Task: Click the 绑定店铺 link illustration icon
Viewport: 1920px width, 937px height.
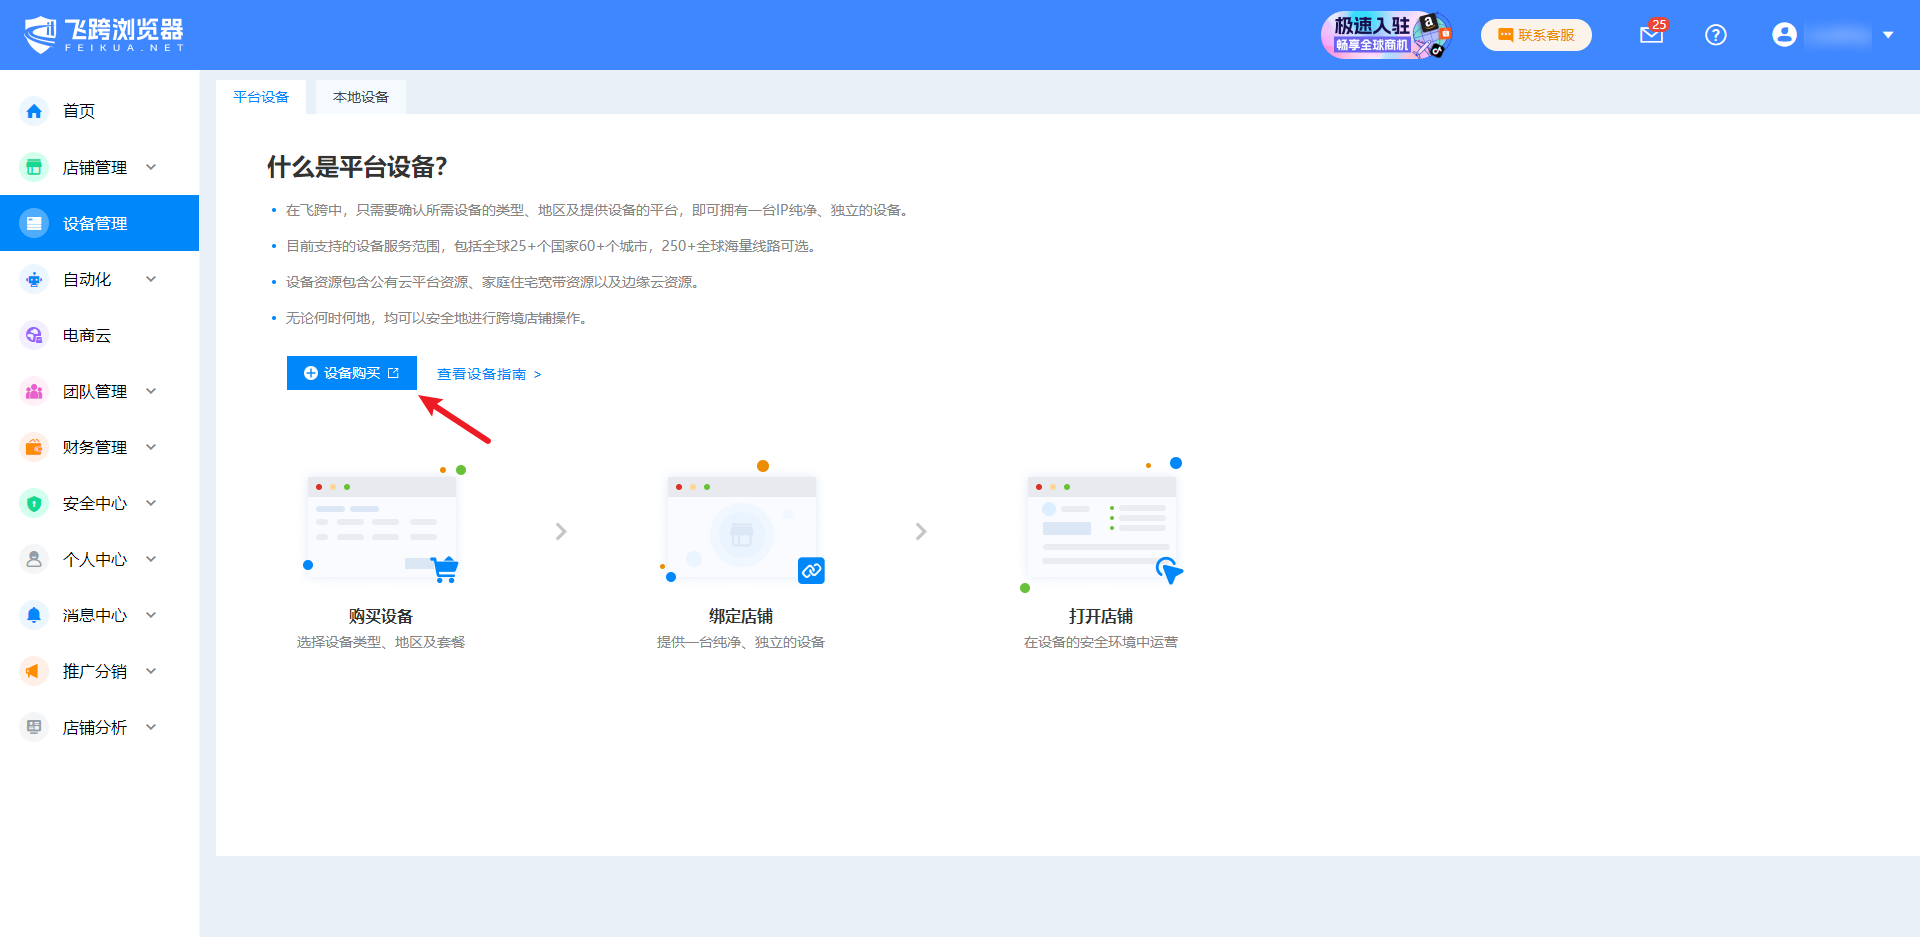Action: [x=811, y=570]
